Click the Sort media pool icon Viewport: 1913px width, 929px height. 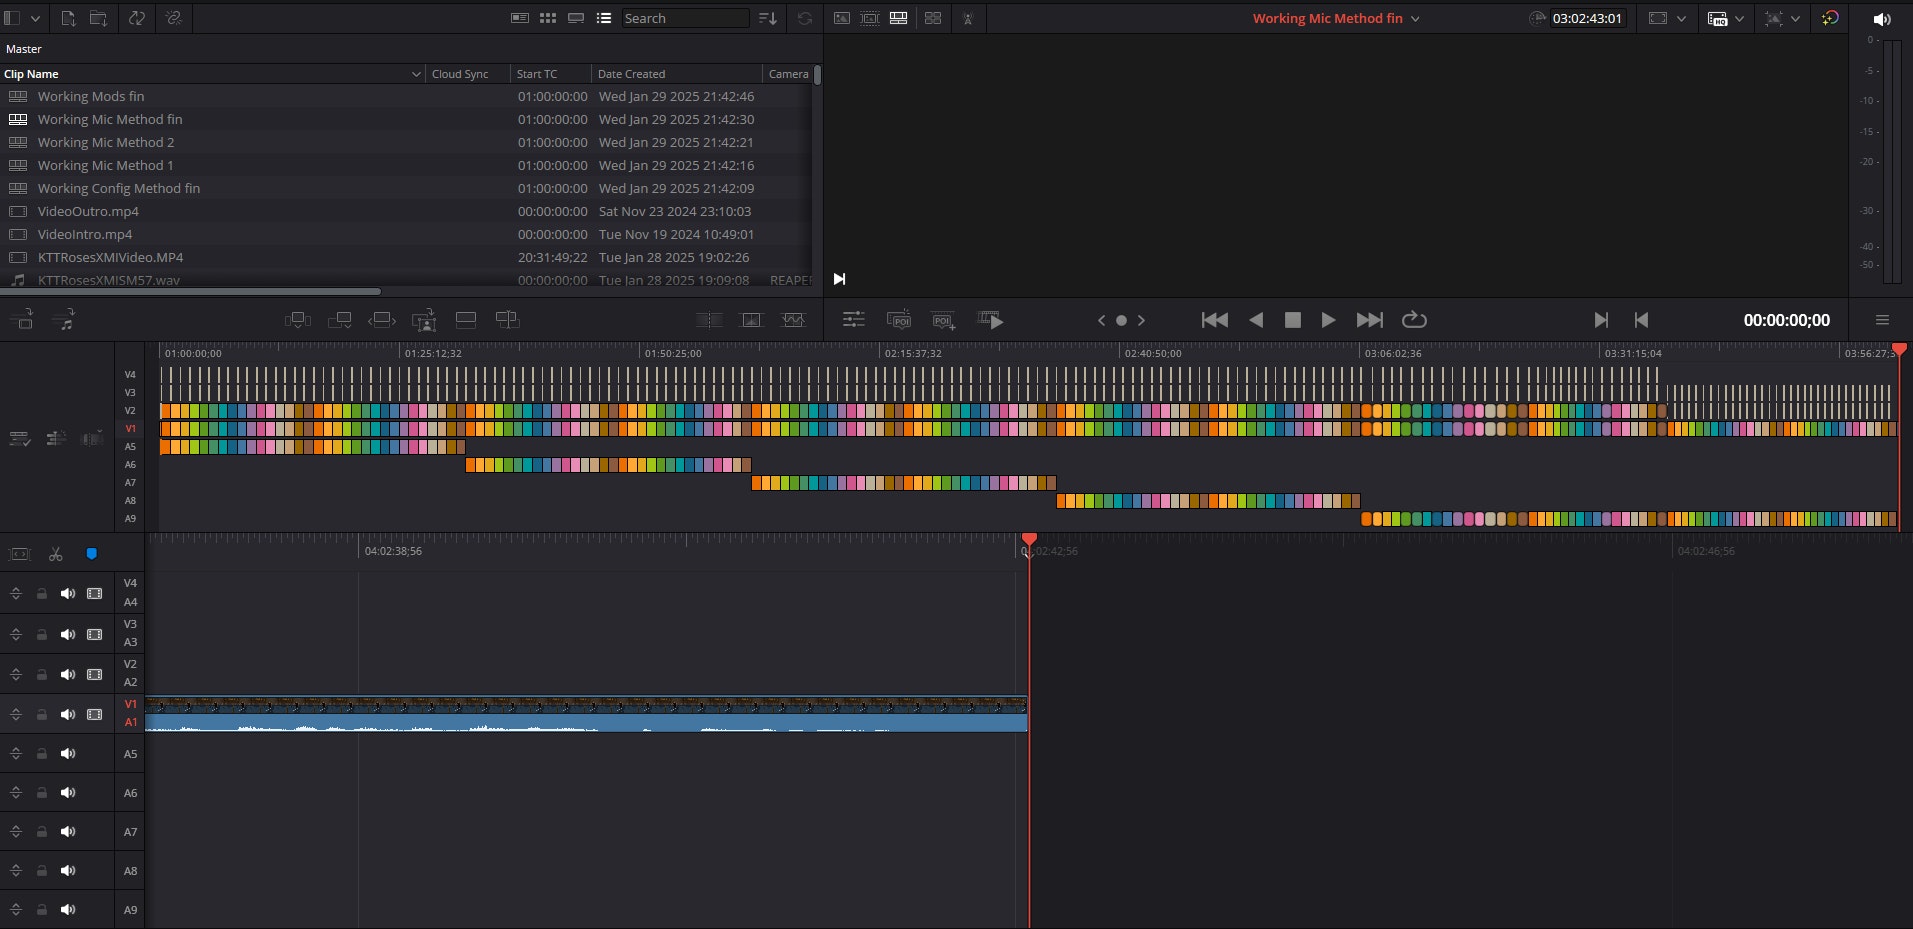(768, 18)
